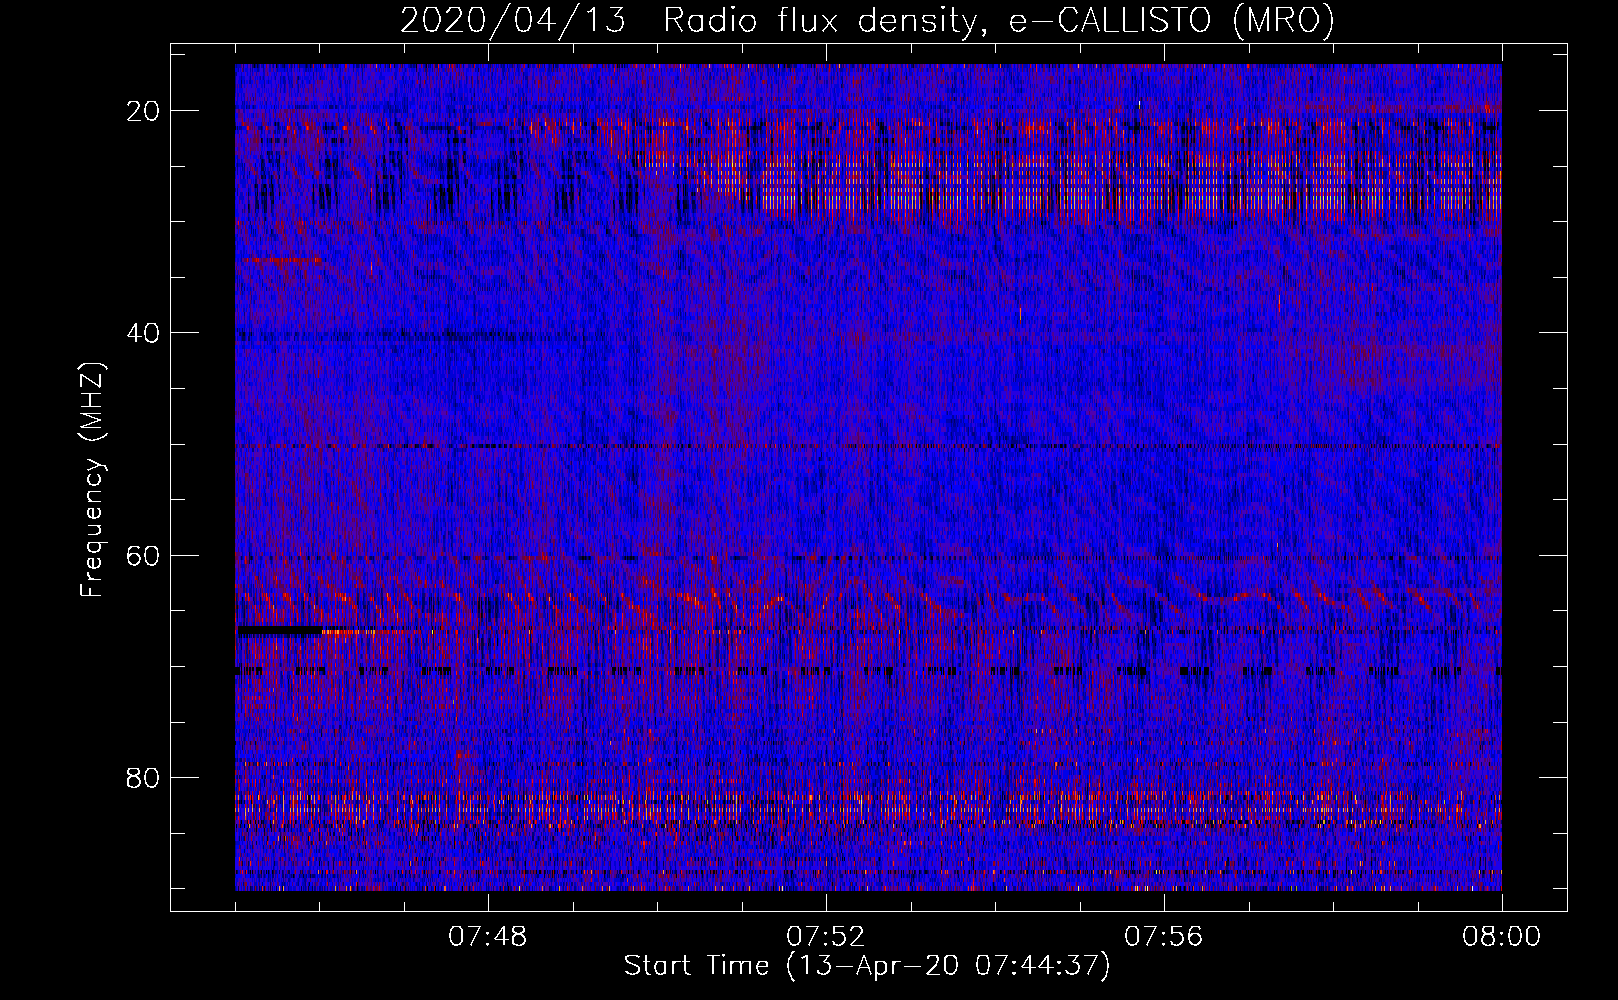Click the plot title 'Radio flux density, e-CALLISTO (MRO)'
The height and width of the screenshot is (1000, 1618).
[x=998, y=20]
